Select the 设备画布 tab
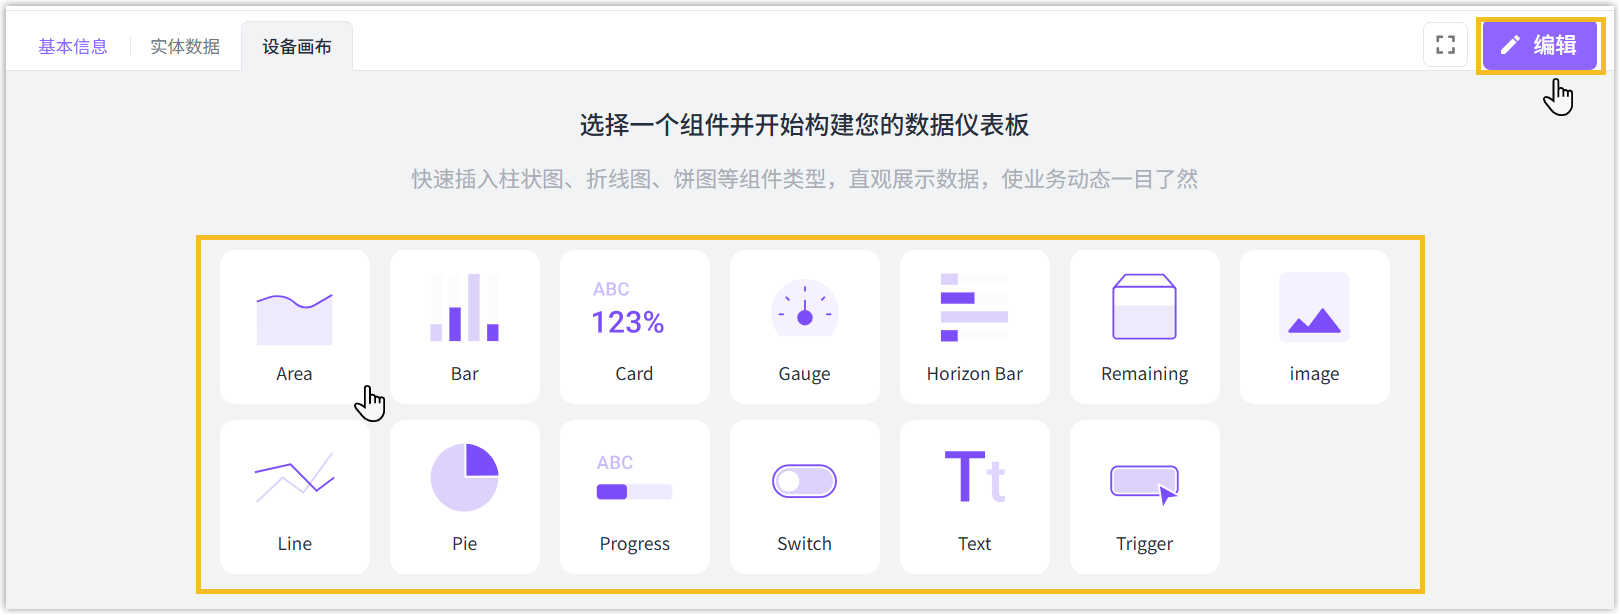This screenshot has width=1620, height=615. click(297, 47)
